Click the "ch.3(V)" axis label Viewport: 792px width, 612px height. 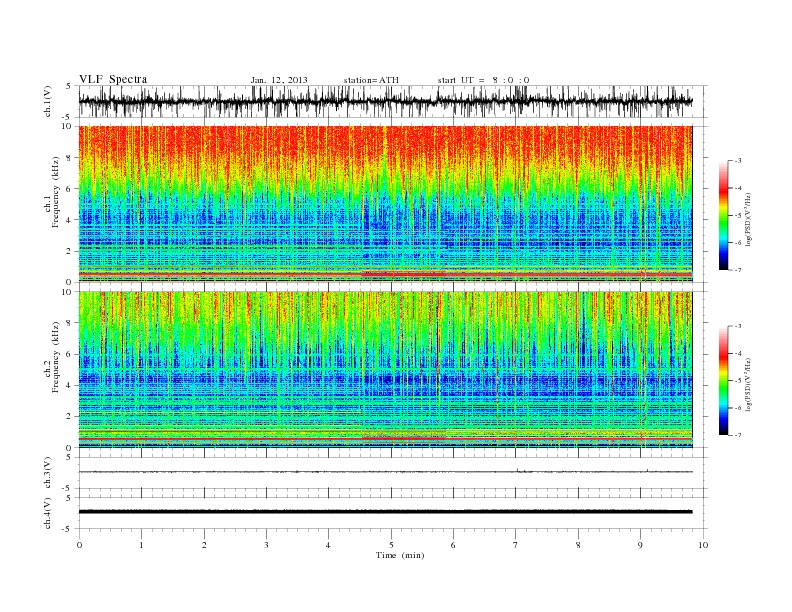click(x=48, y=473)
